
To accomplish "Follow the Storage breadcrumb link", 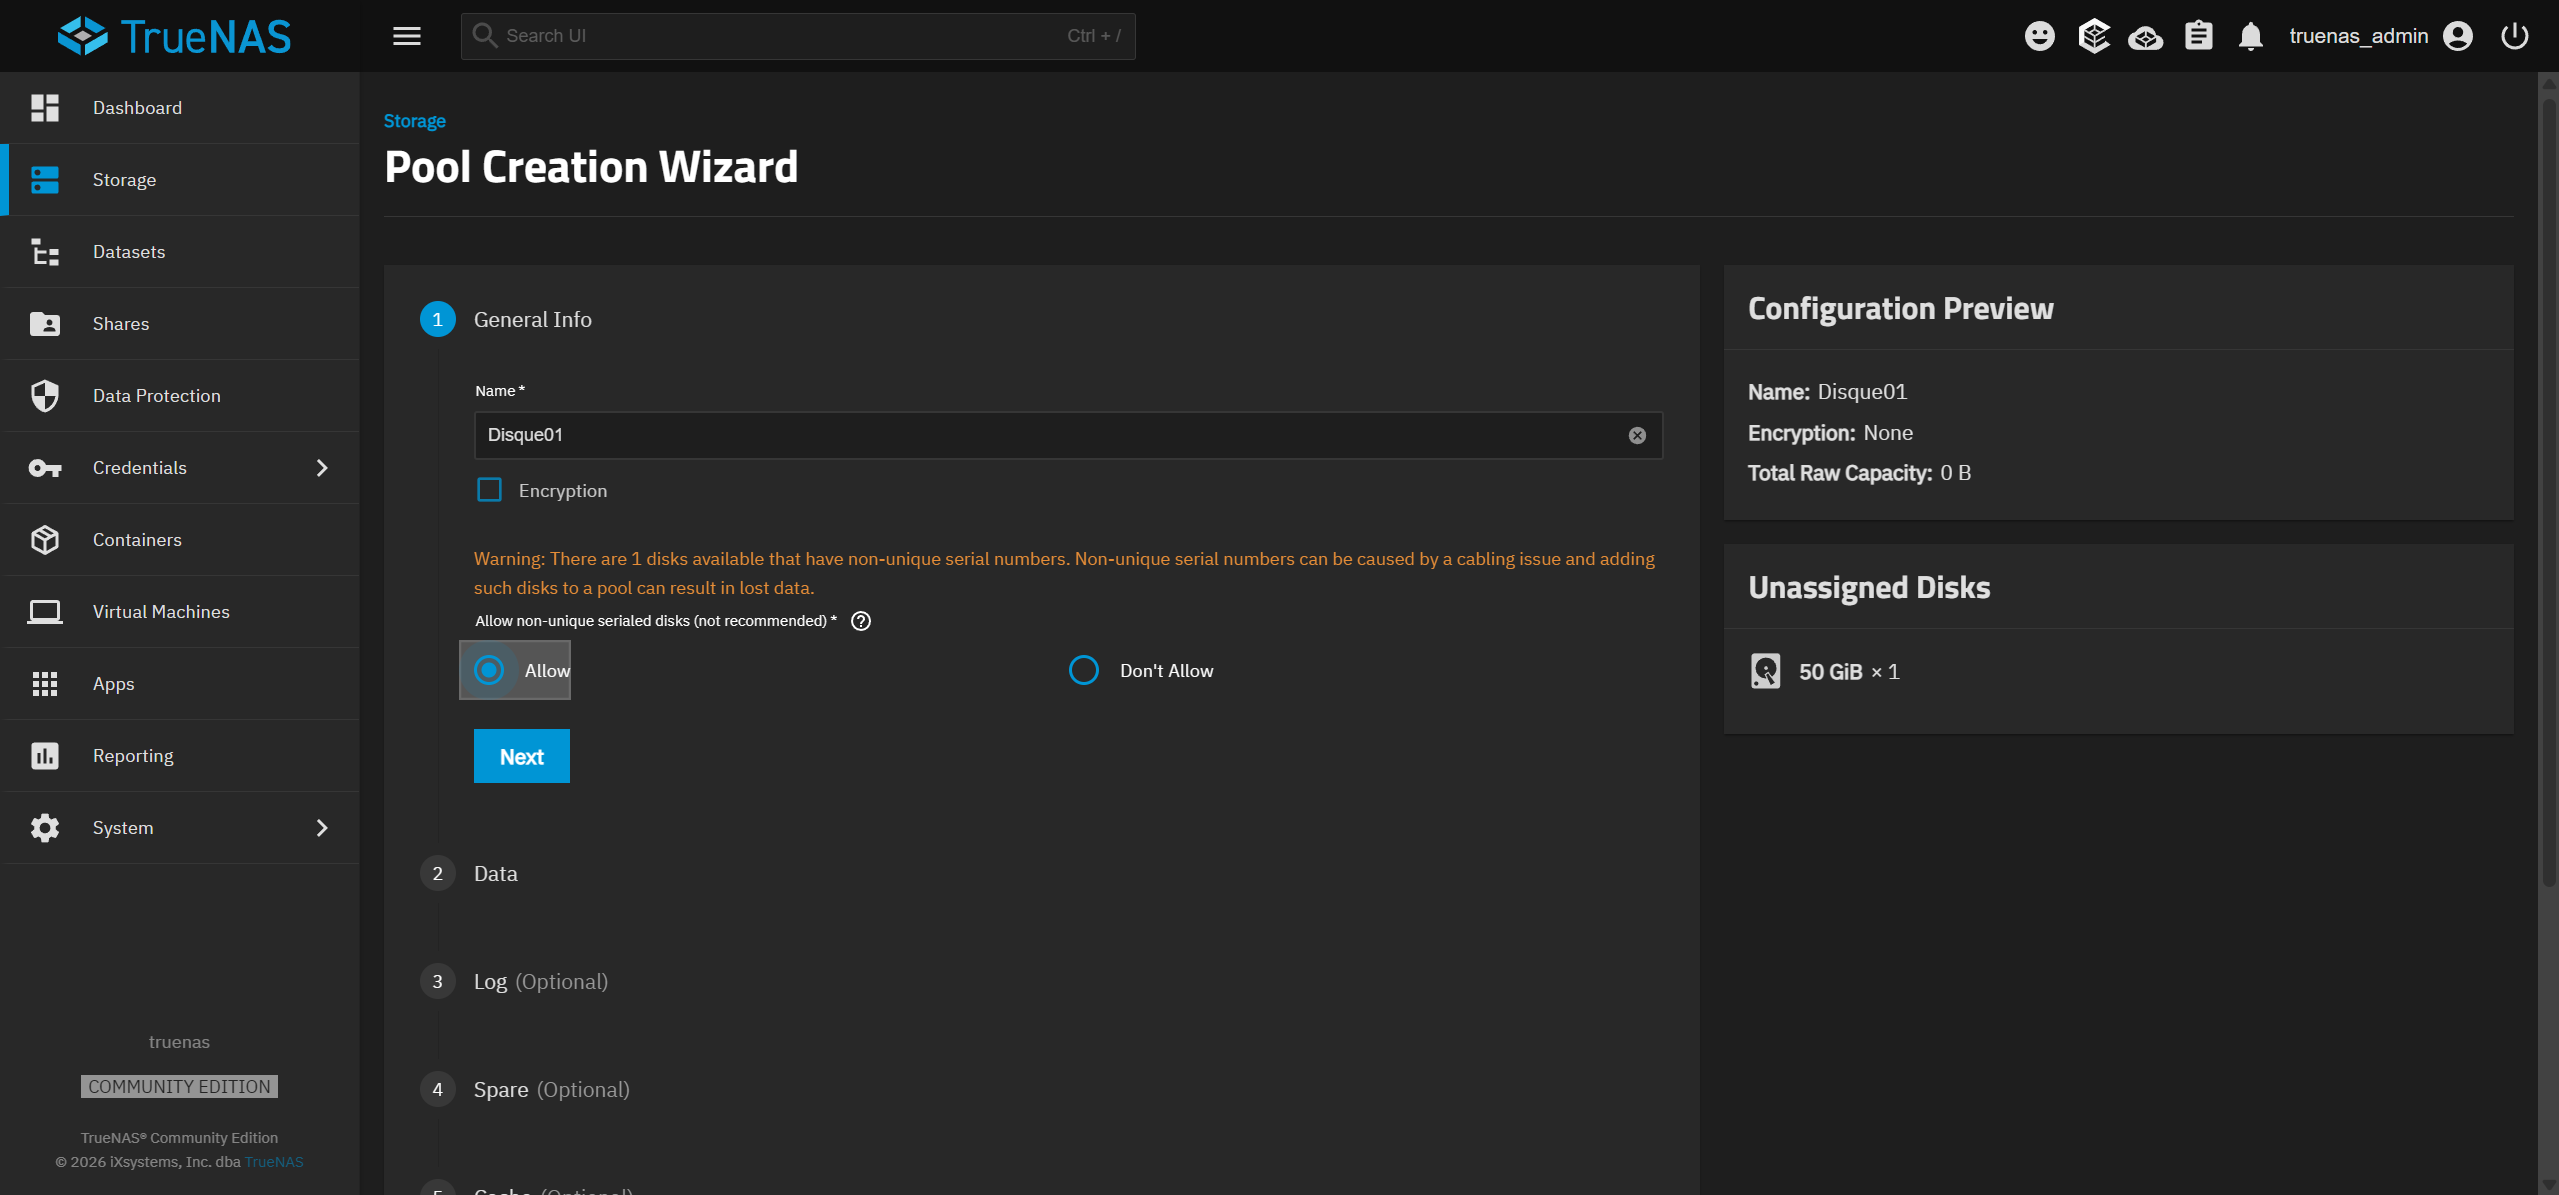I will [x=415, y=121].
